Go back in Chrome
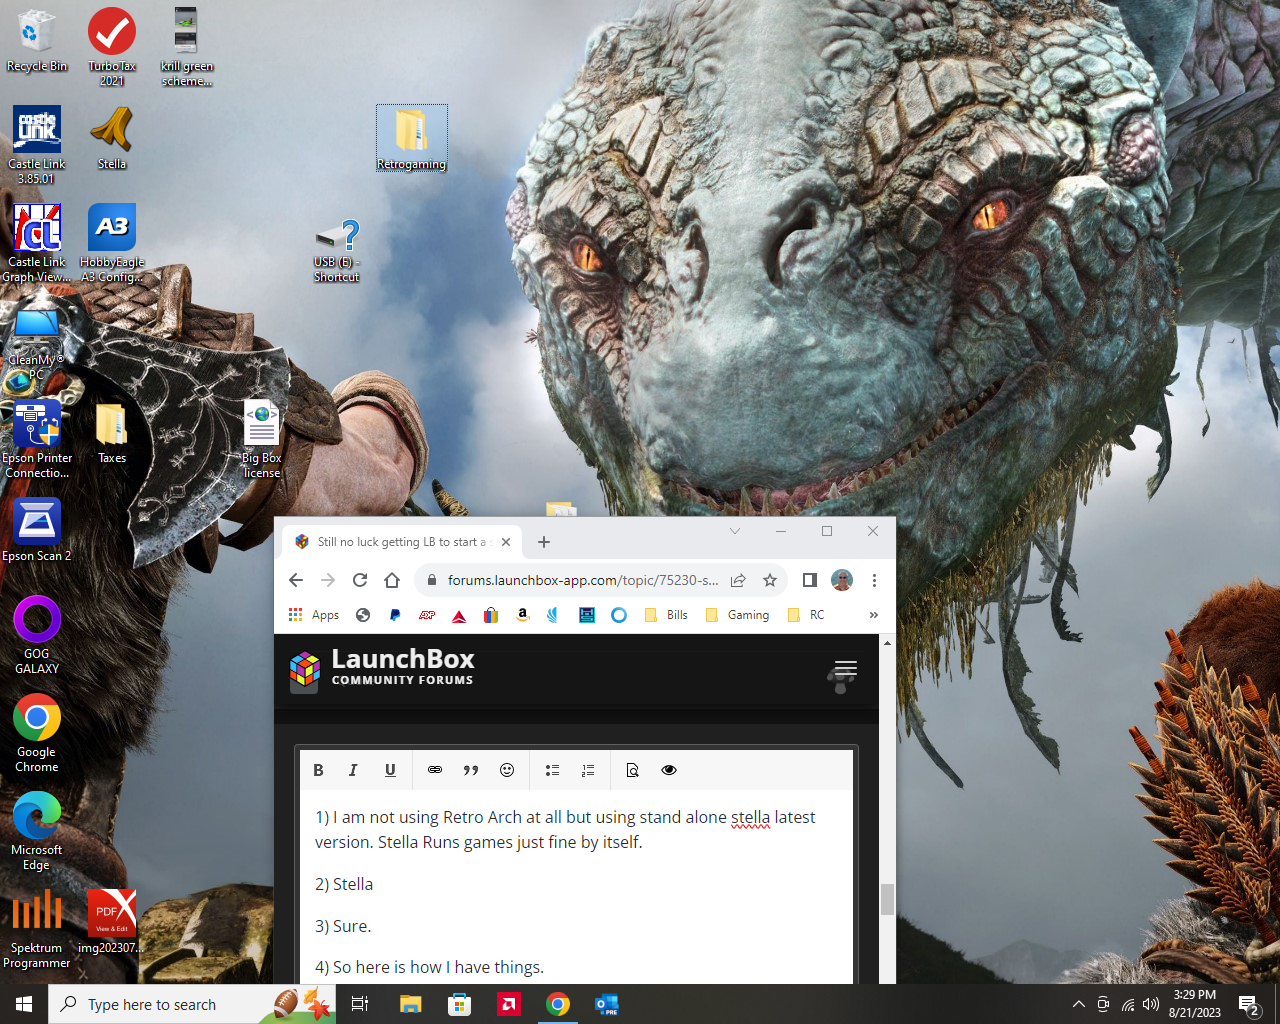 pos(296,580)
